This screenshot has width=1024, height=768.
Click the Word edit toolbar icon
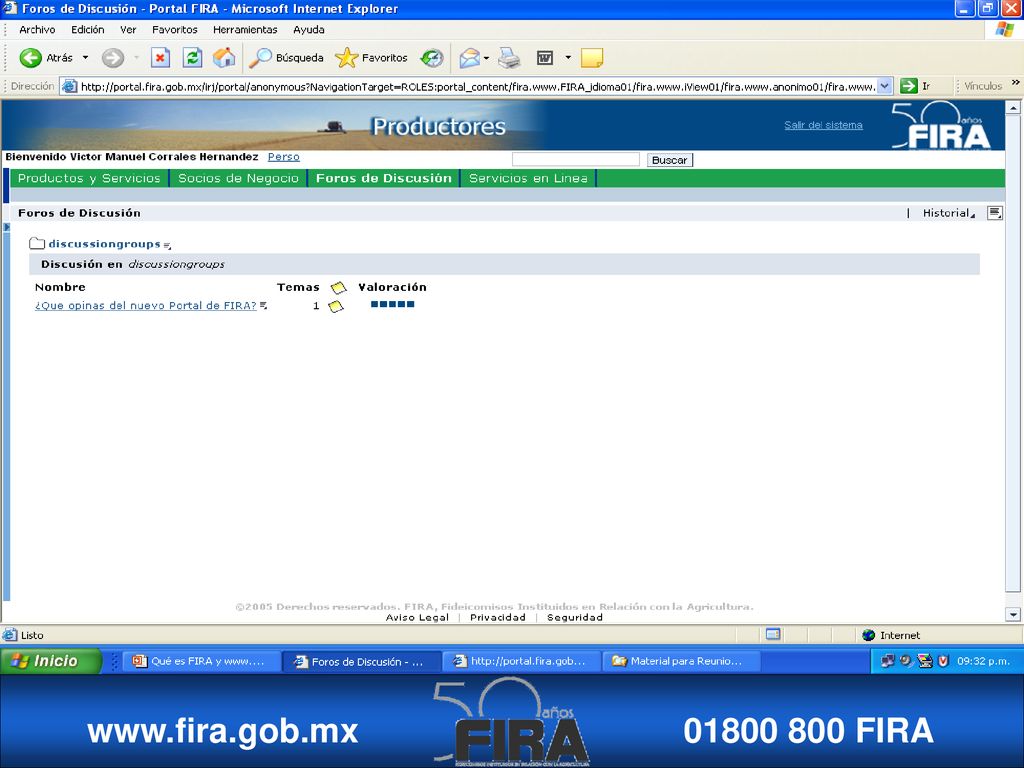pos(545,58)
